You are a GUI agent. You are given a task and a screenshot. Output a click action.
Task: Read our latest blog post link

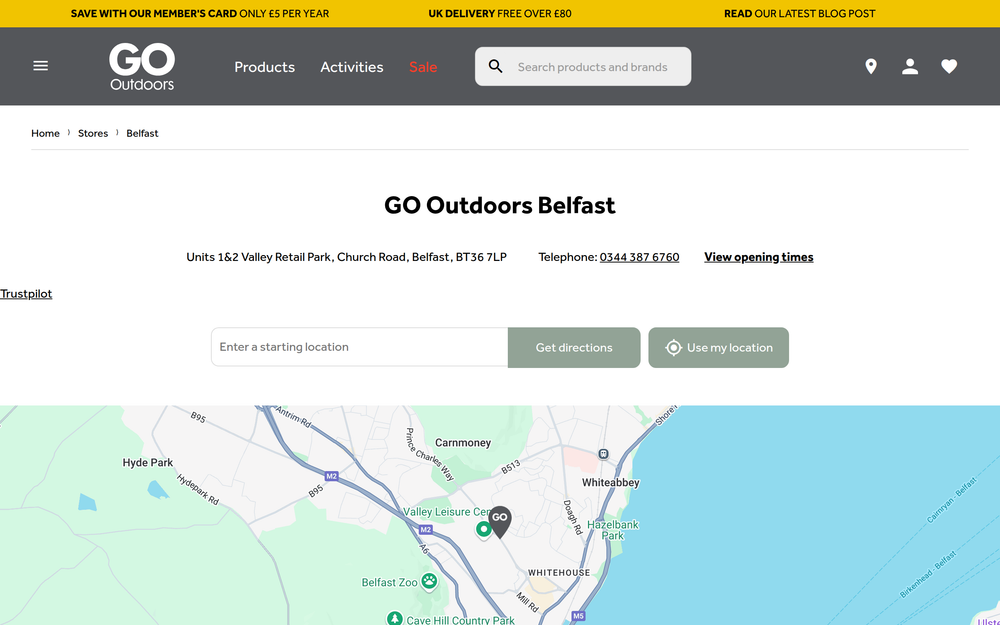[x=800, y=13]
